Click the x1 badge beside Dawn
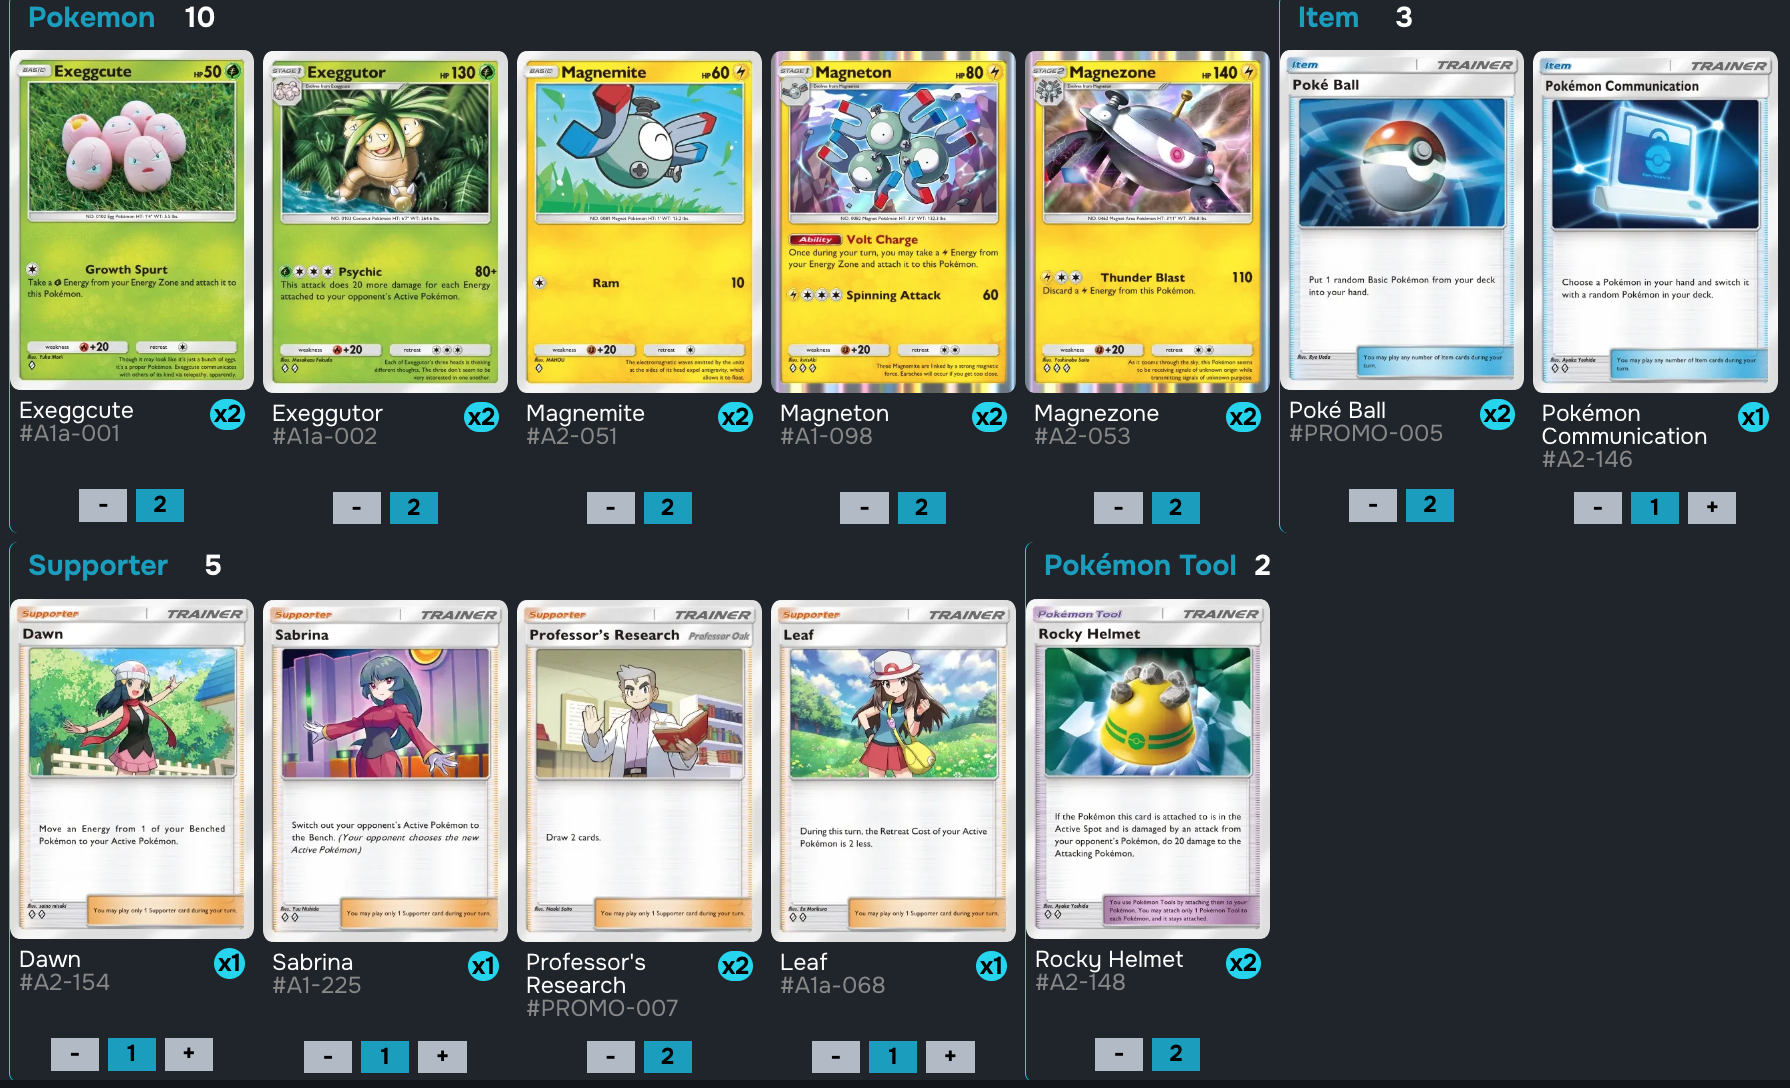The height and width of the screenshot is (1088, 1790). point(229,963)
